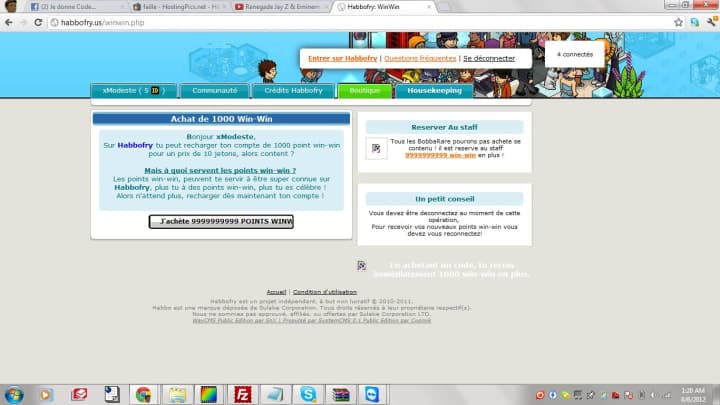Open the 'Housekeeping' navigation tab
Viewport: 720px width, 405px height.
[x=434, y=91]
